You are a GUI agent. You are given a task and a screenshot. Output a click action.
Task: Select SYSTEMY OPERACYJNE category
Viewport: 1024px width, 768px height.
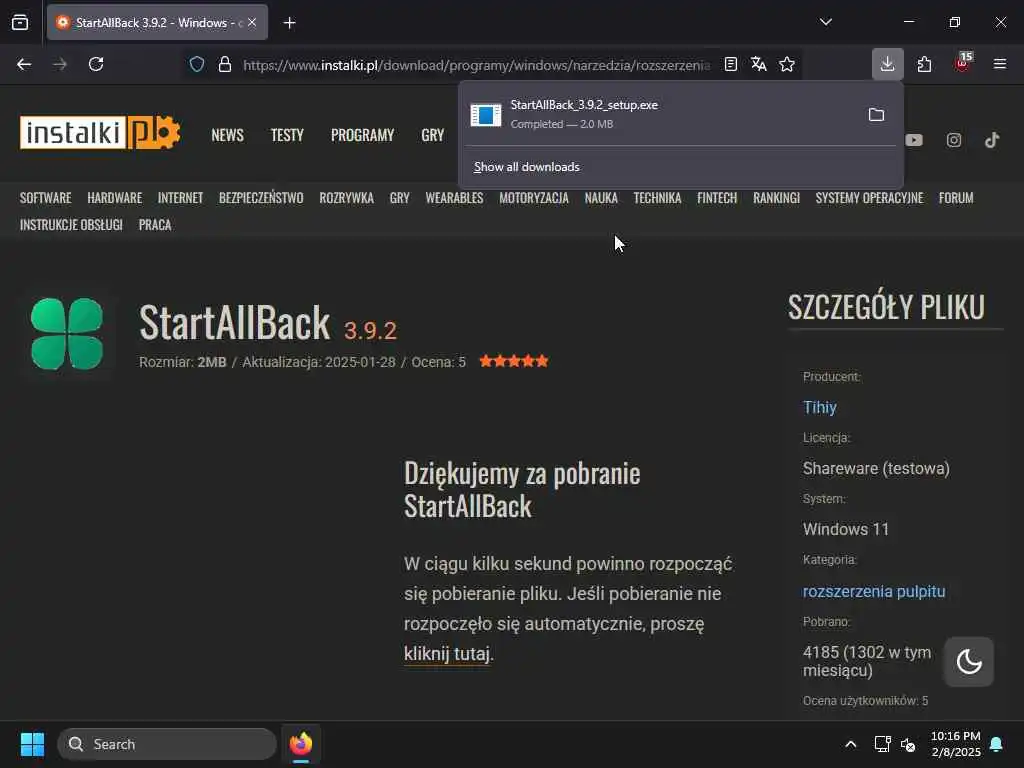tap(869, 198)
